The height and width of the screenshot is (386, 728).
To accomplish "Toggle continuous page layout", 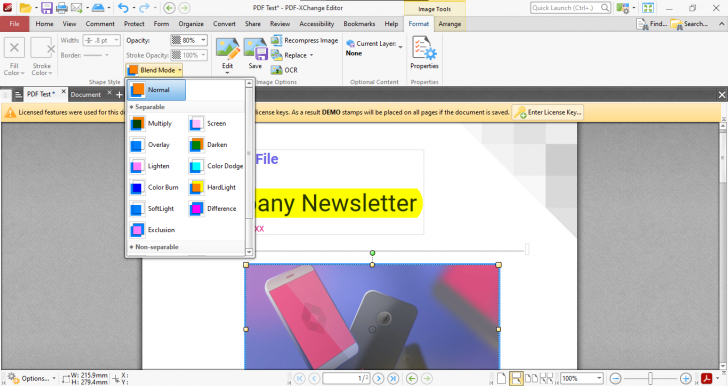I will click(x=516, y=379).
